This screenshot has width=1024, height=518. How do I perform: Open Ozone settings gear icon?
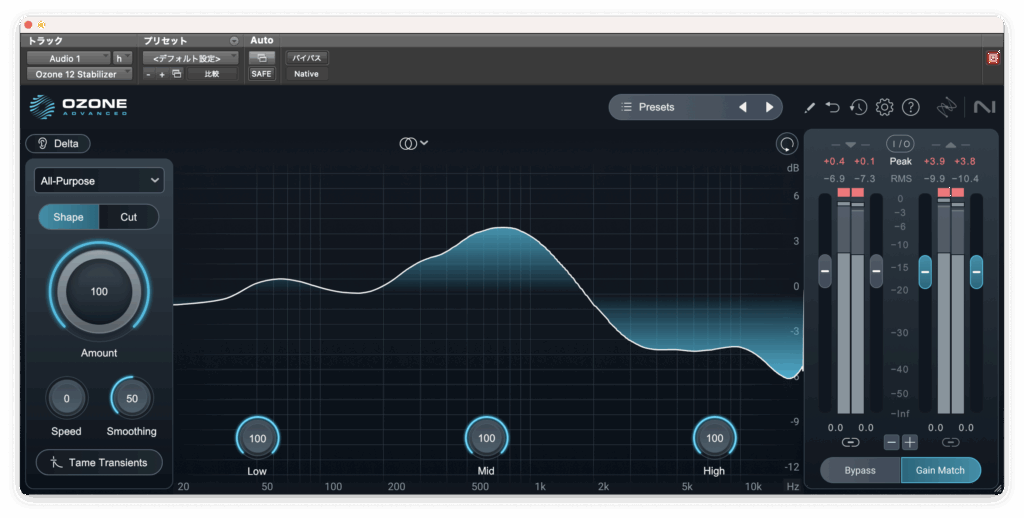884,107
